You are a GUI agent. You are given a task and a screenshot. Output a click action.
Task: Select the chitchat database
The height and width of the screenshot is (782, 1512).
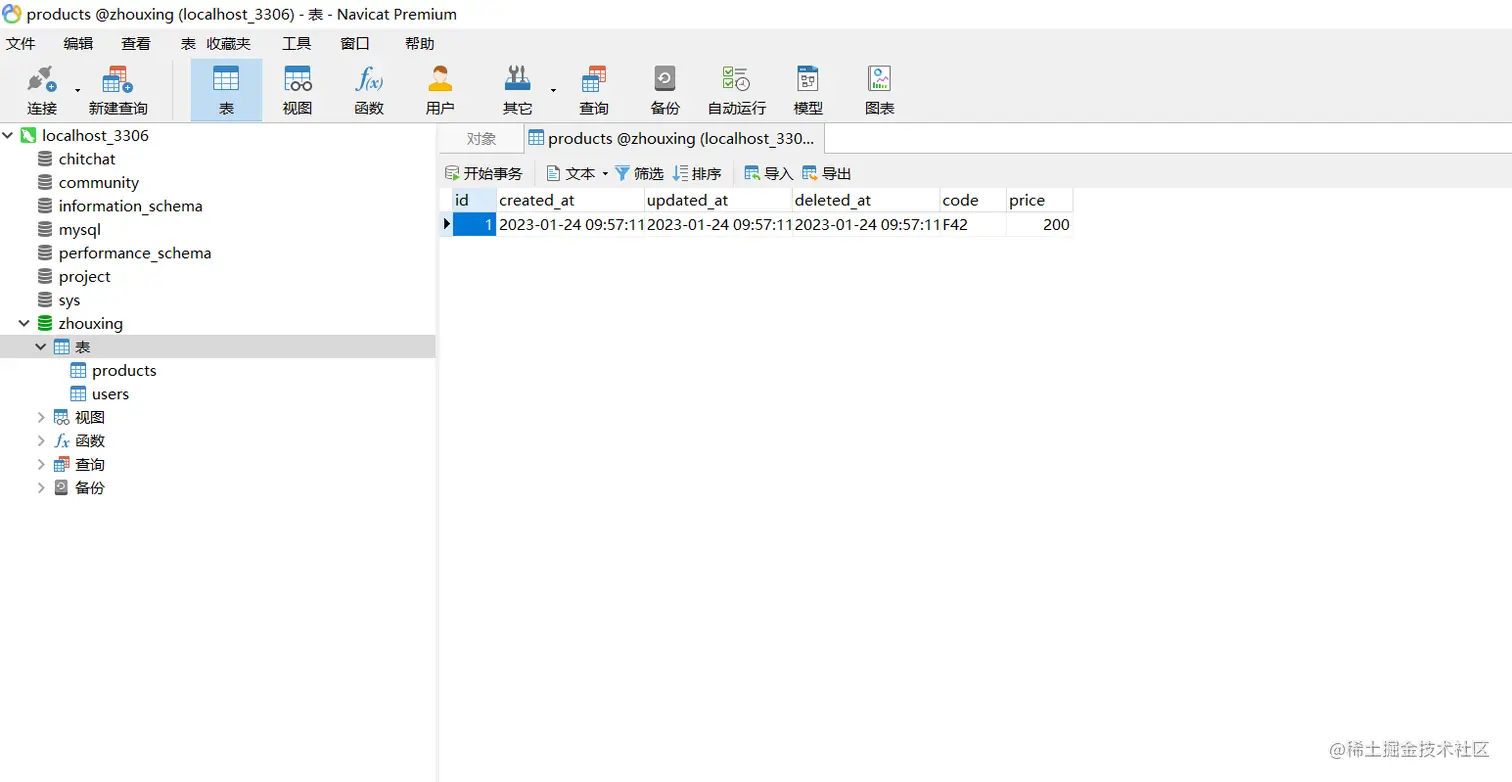(87, 159)
